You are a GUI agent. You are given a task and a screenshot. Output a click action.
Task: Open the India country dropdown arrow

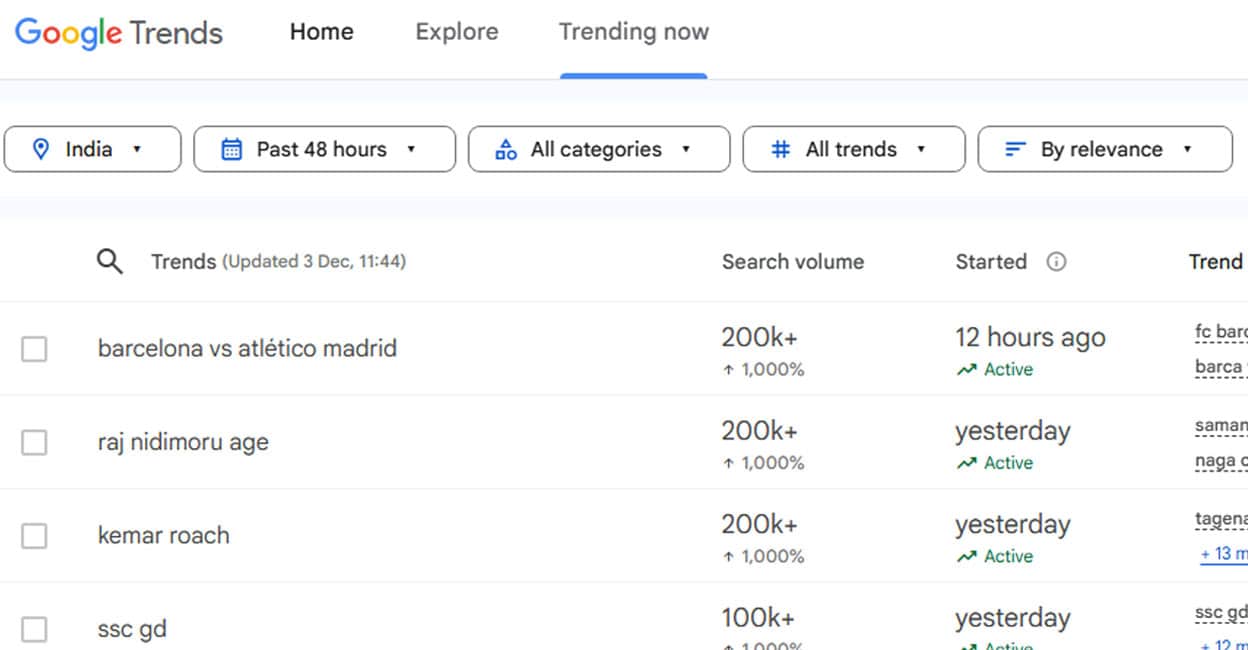[137, 149]
